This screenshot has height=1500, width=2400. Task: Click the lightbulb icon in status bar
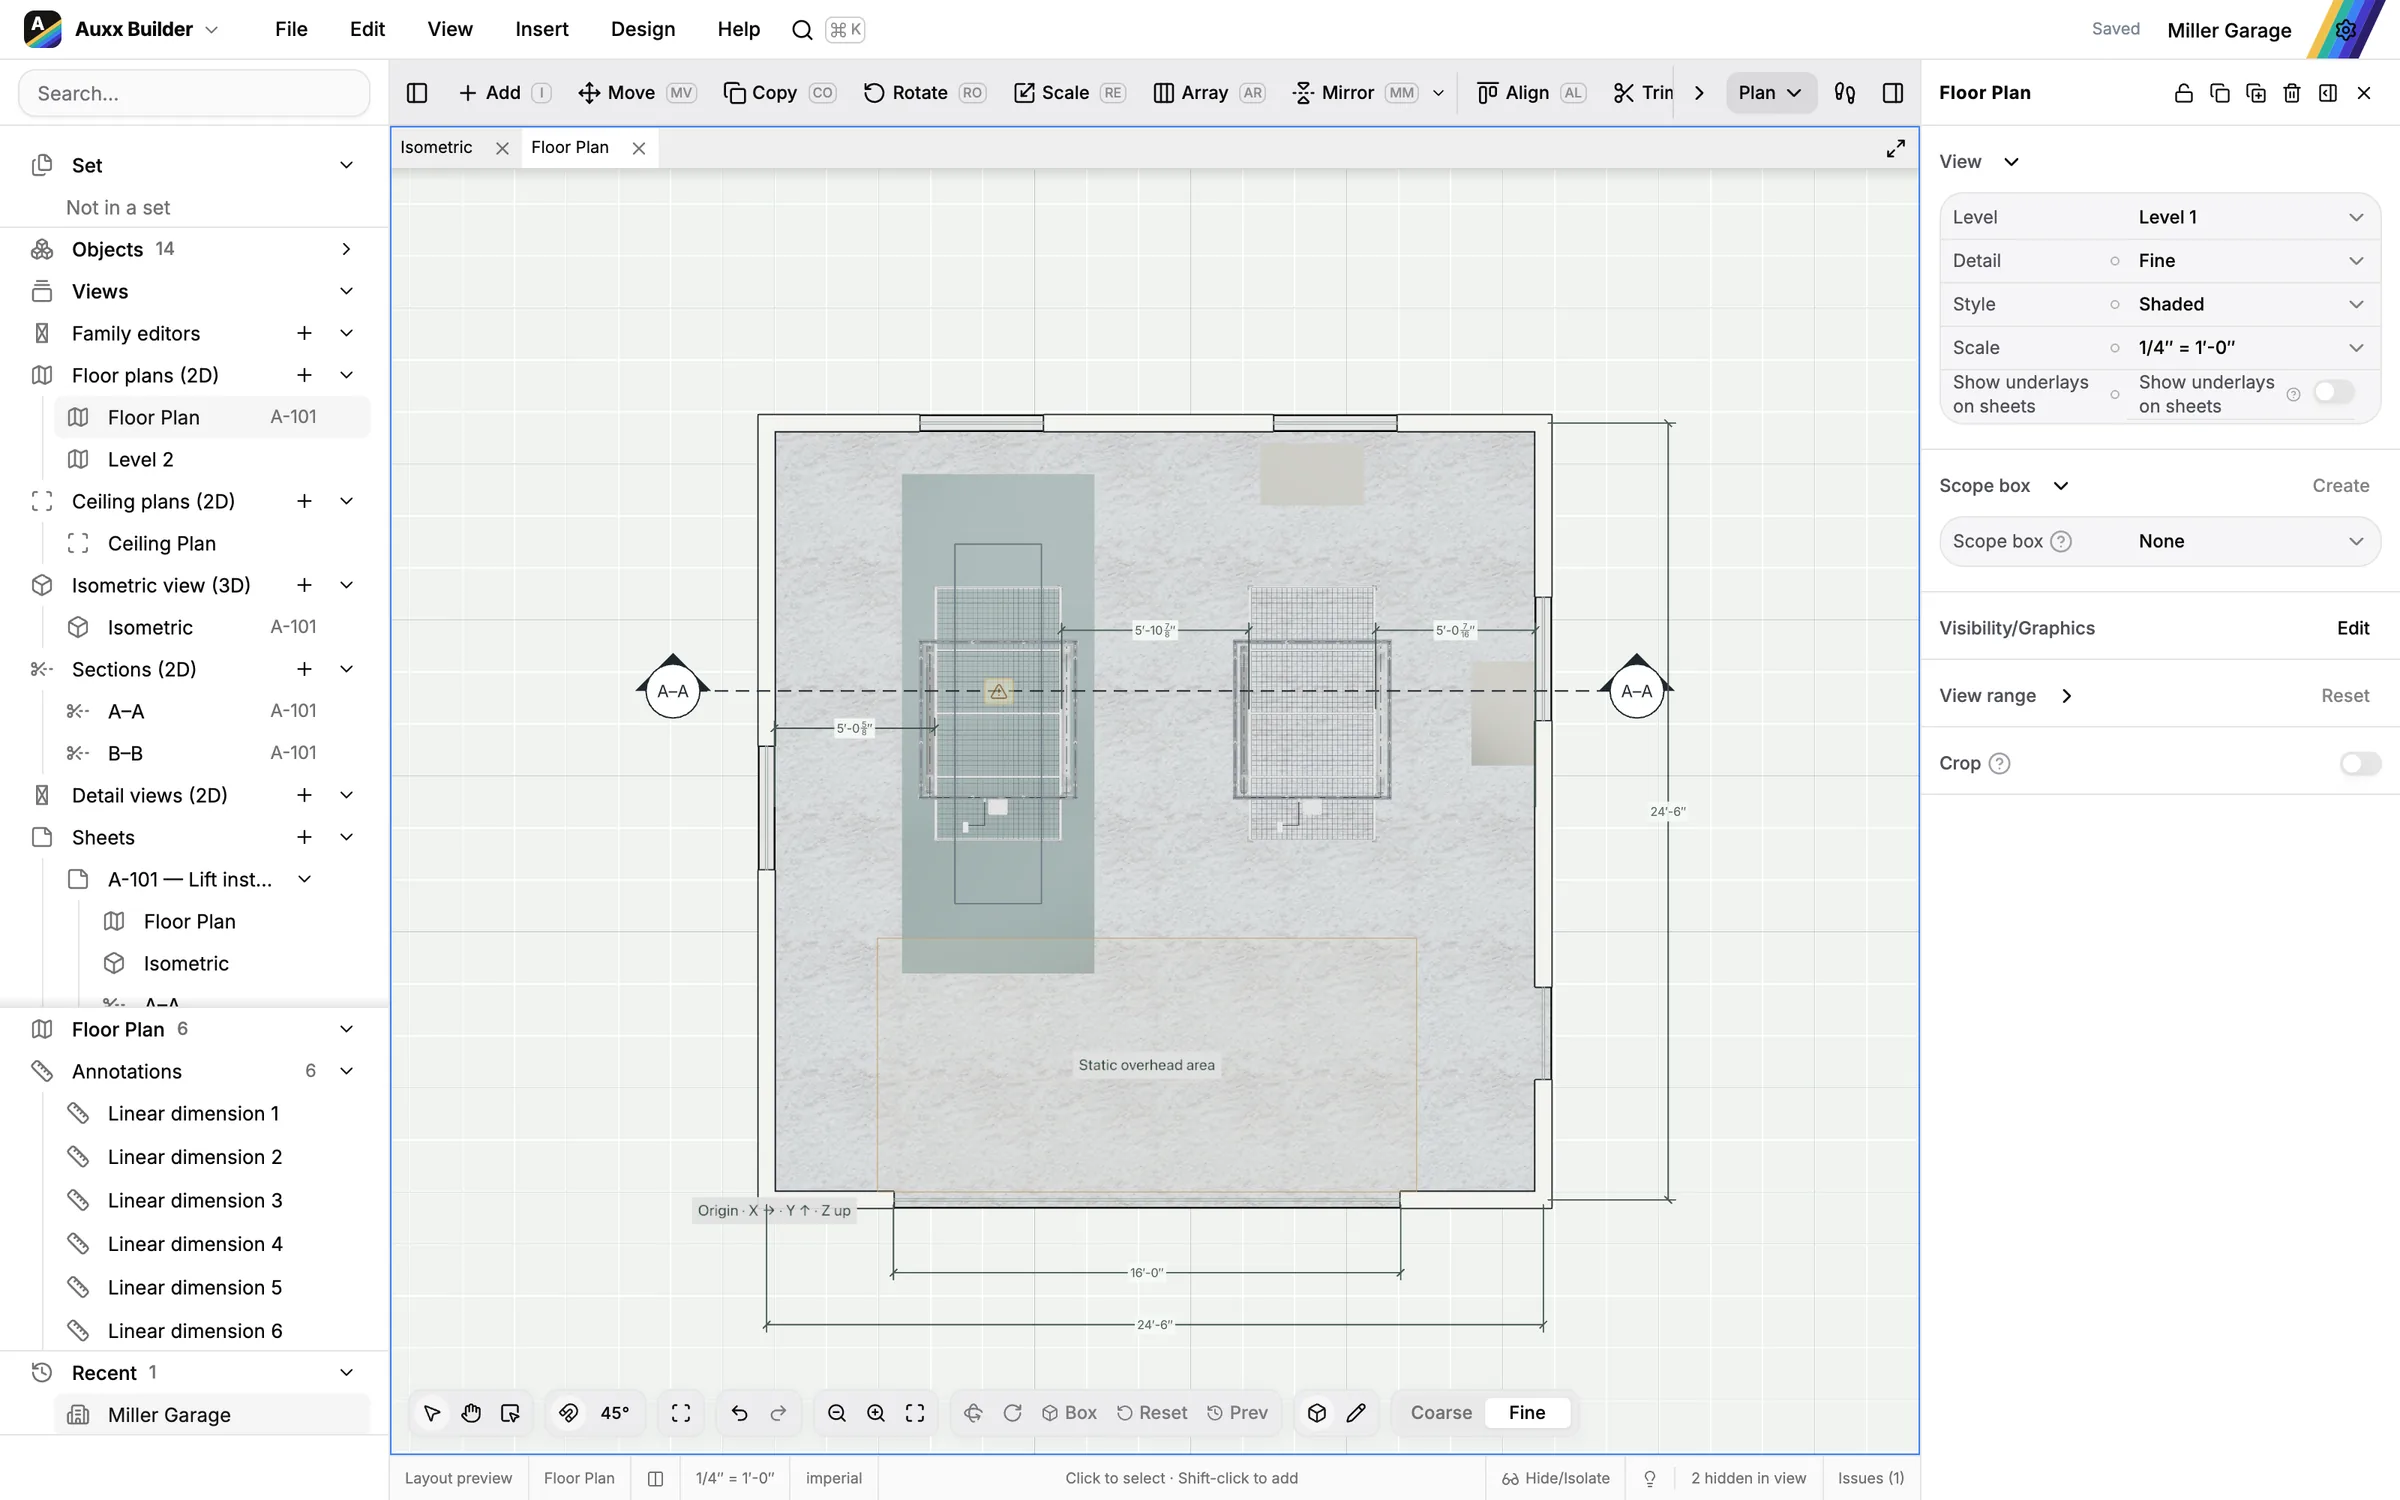pyautogui.click(x=1650, y=1478)
